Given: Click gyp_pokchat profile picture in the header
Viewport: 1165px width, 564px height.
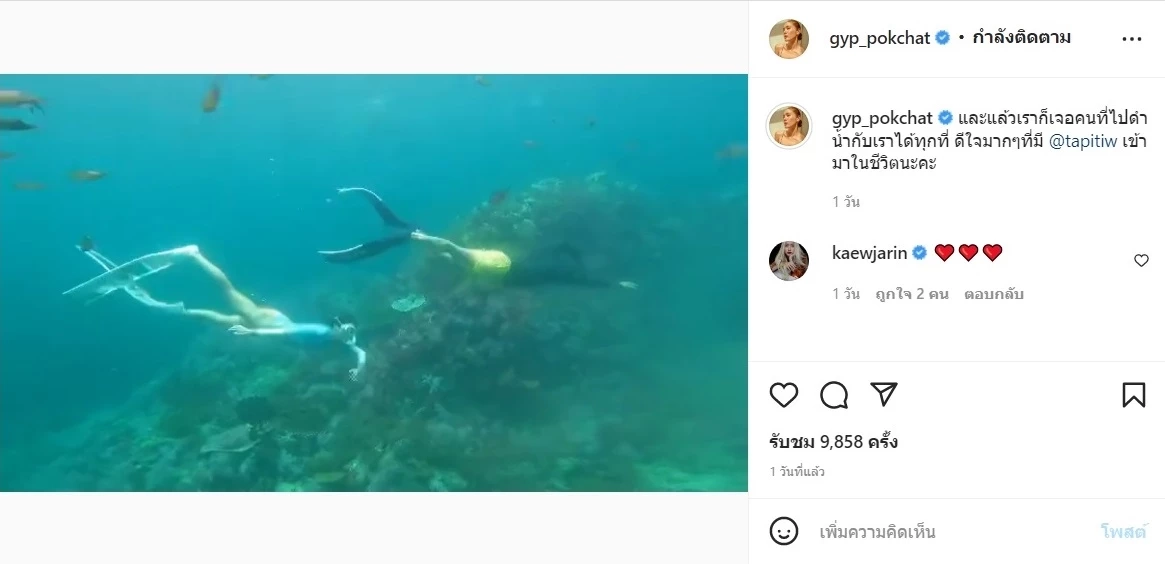Looking at the screenshot, I should pyautogui.click(x=788, y=39).
